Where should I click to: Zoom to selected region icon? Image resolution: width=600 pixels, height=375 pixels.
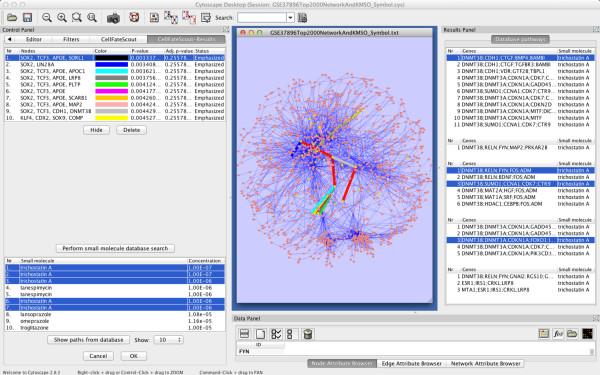tap(77, 18)
